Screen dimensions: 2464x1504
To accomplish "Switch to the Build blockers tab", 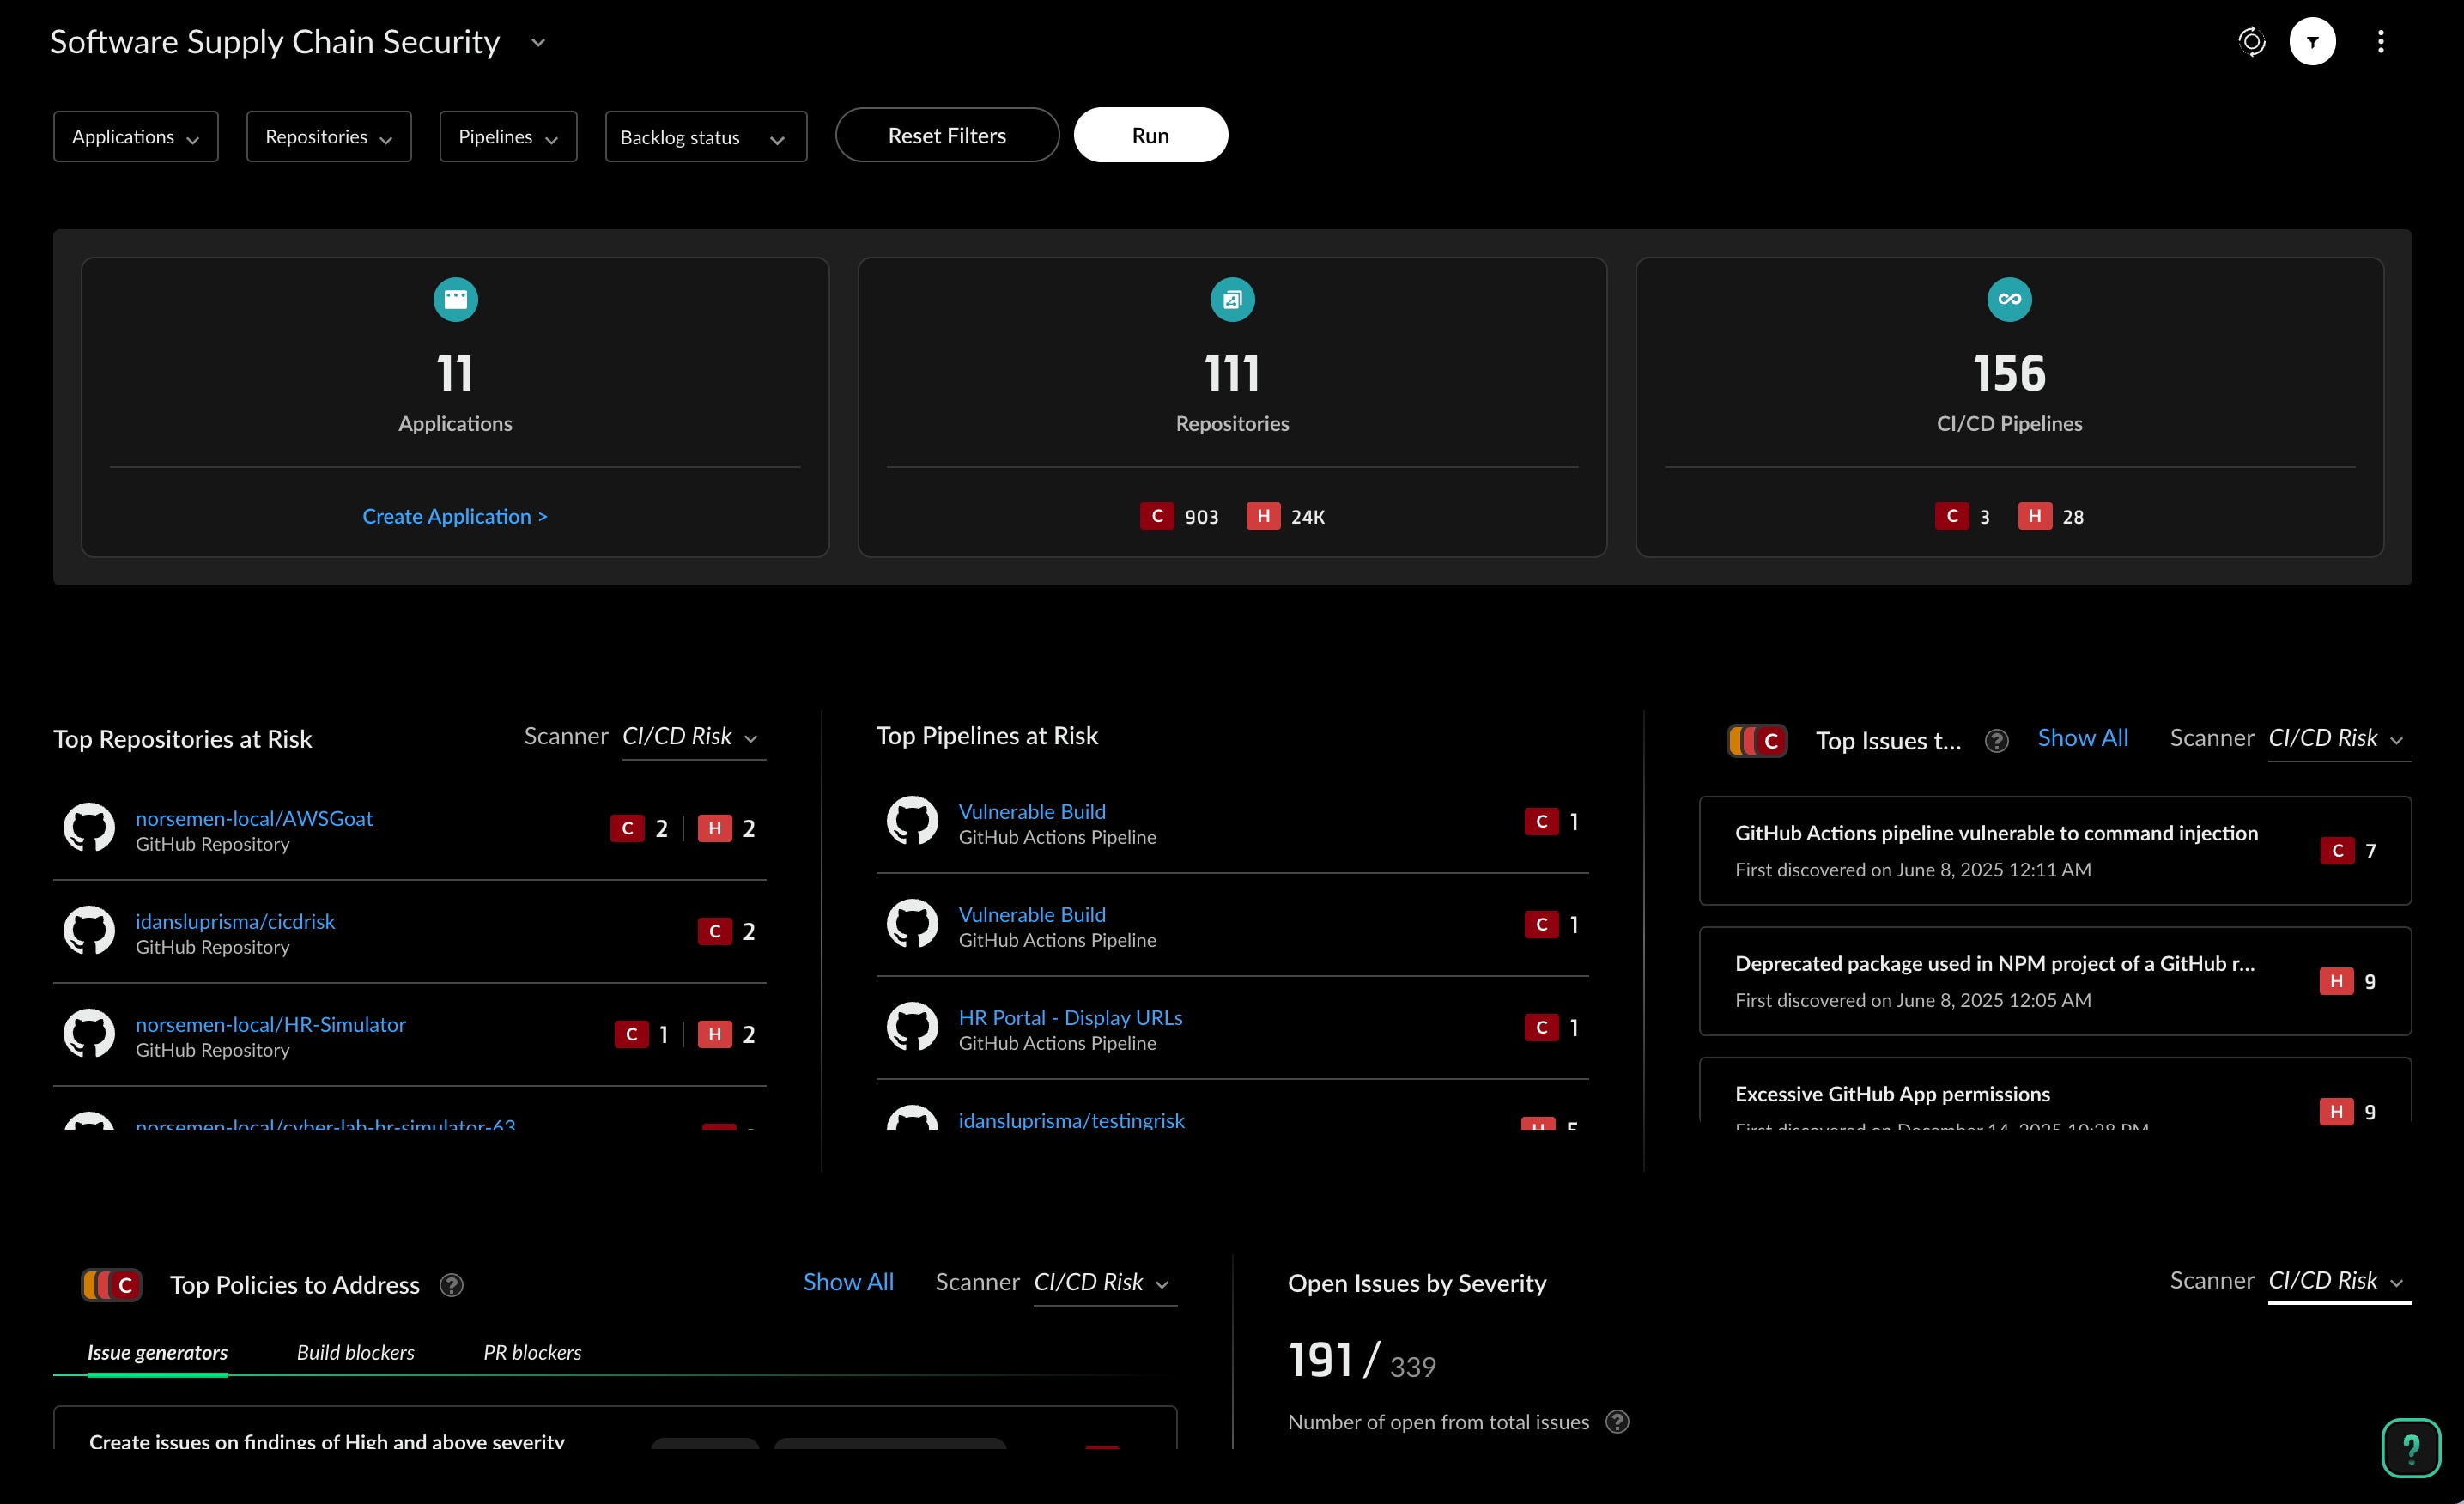I will pyautogui.click(x=355, y=1352).
